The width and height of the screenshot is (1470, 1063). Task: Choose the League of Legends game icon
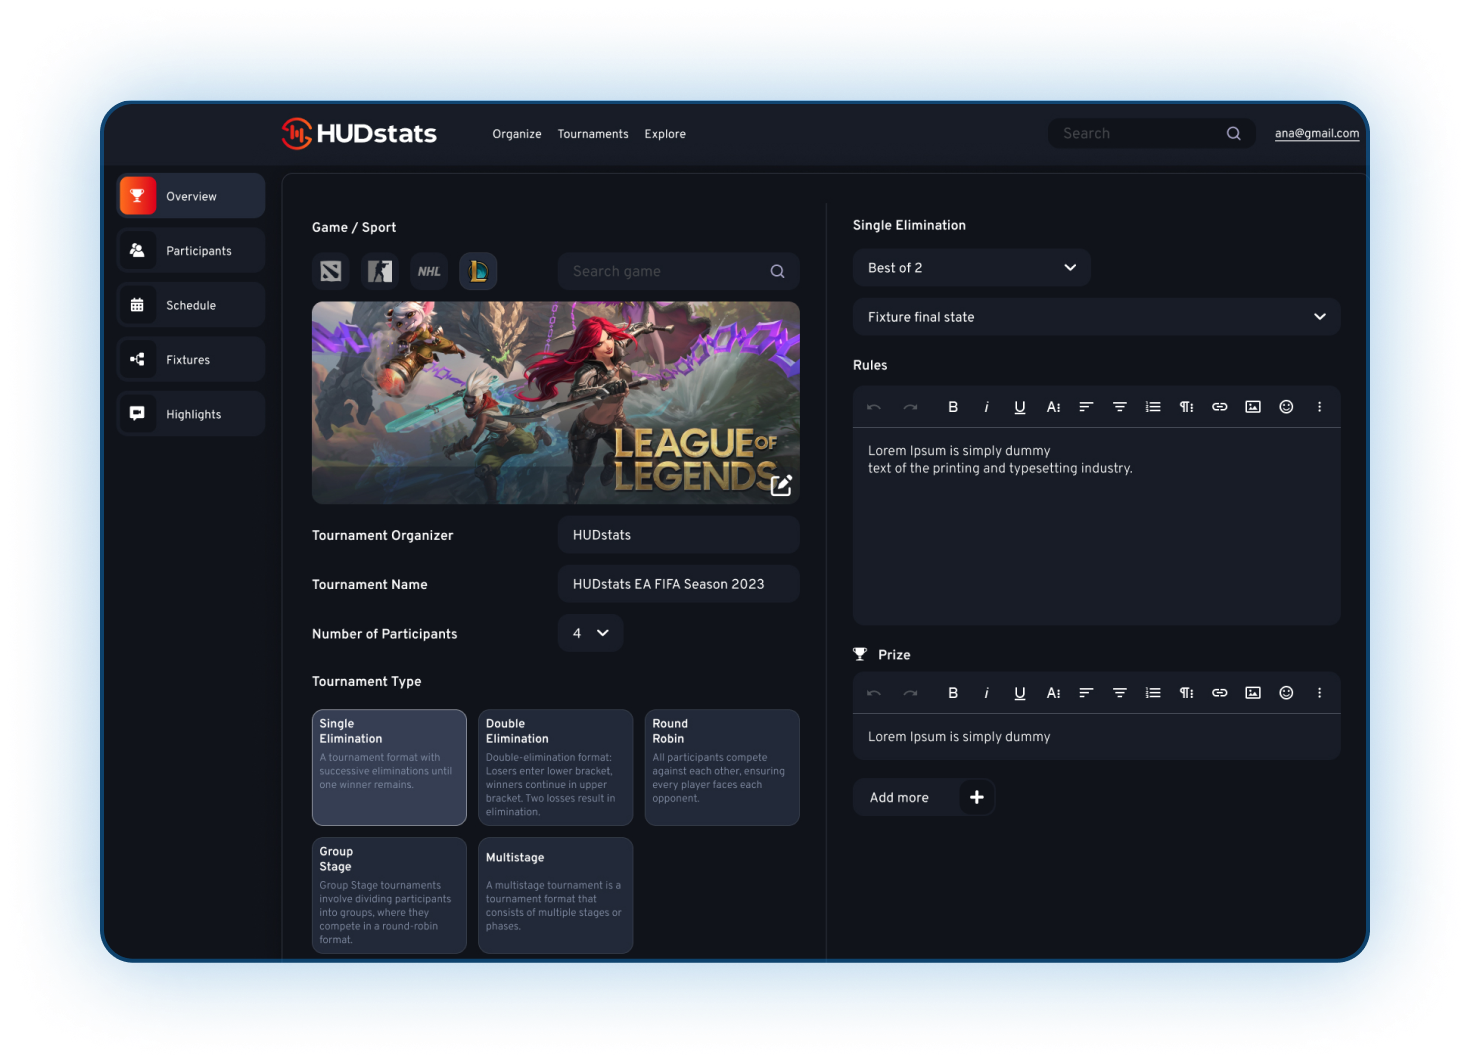click(x=478, y=271)
